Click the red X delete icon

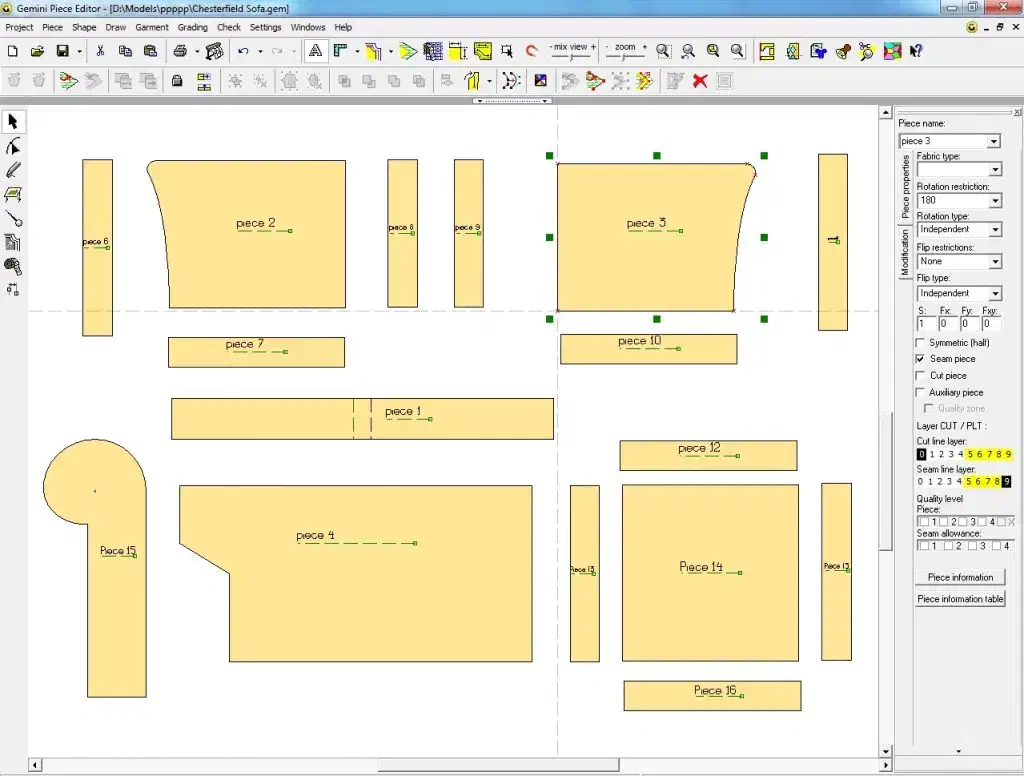pyautogui.click(x=700, y=81)
